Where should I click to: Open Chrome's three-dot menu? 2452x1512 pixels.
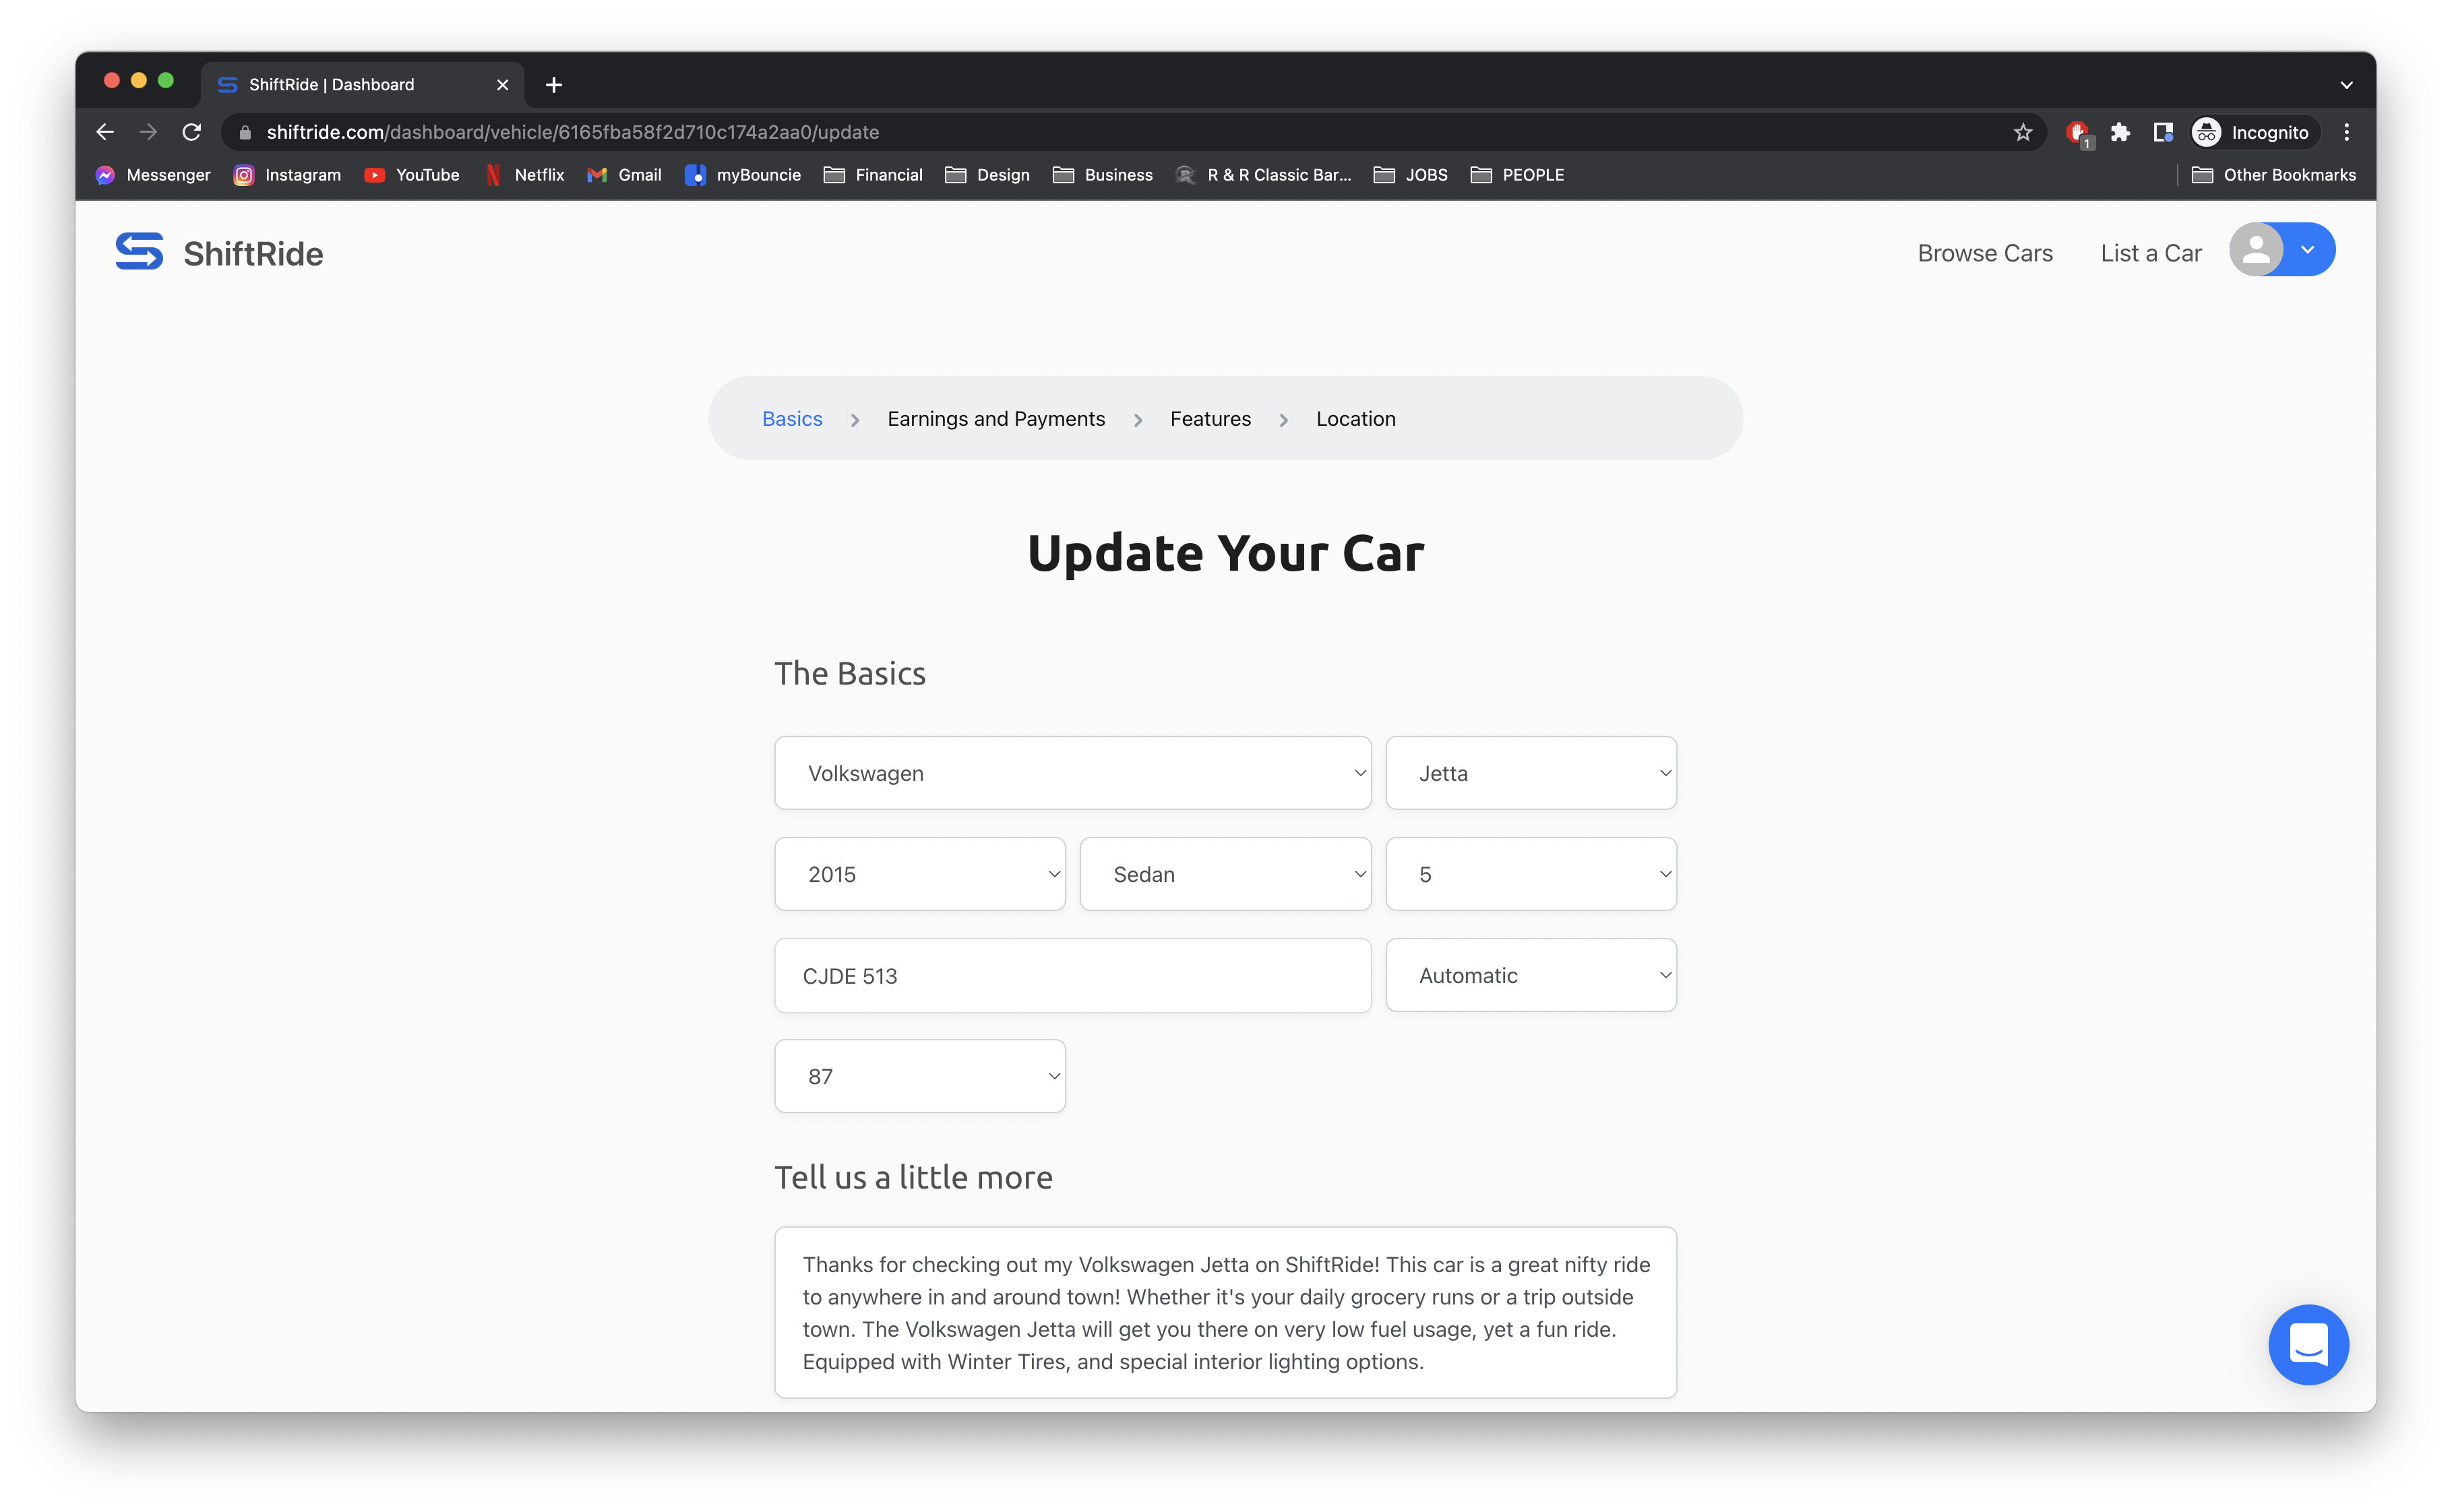point(2347,132)
